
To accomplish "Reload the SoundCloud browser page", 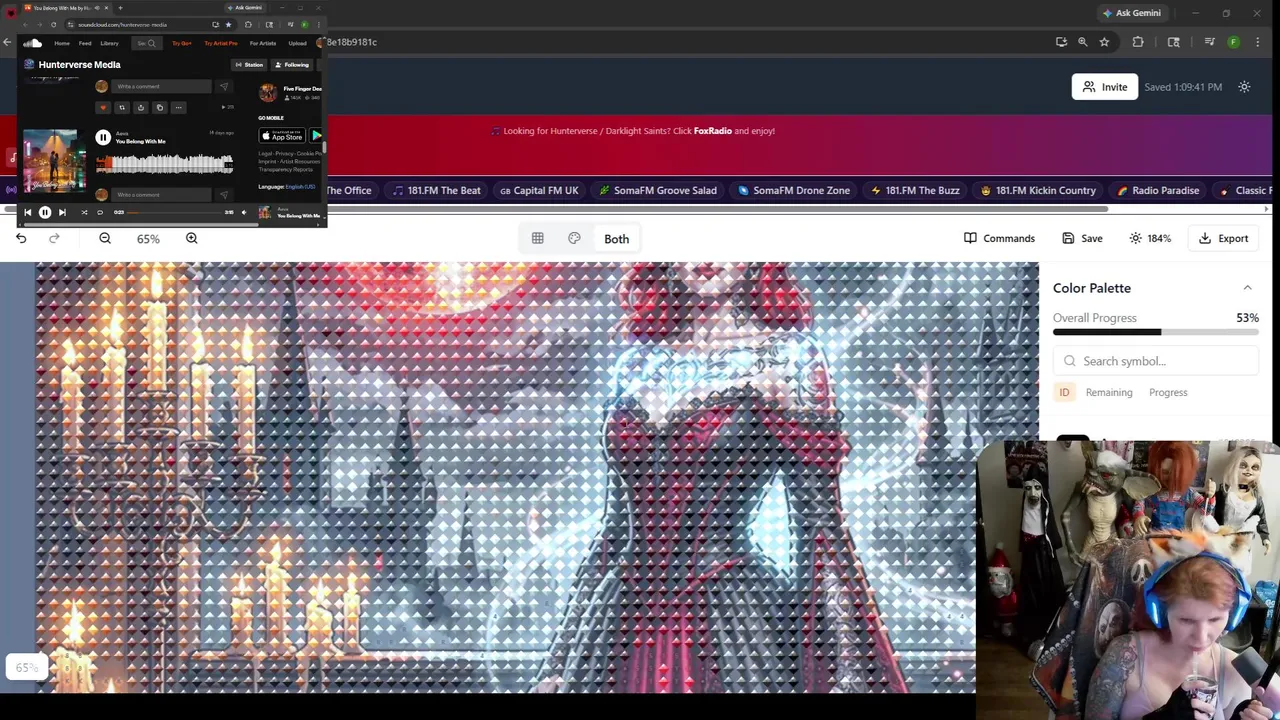I will point(55,24).
